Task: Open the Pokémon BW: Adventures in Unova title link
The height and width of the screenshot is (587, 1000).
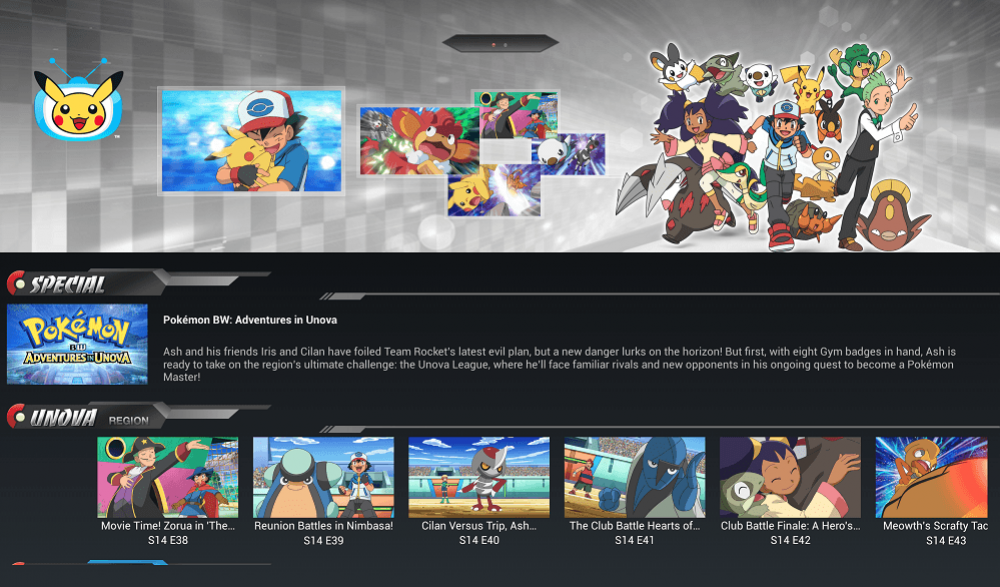Action: coord(250,320)
